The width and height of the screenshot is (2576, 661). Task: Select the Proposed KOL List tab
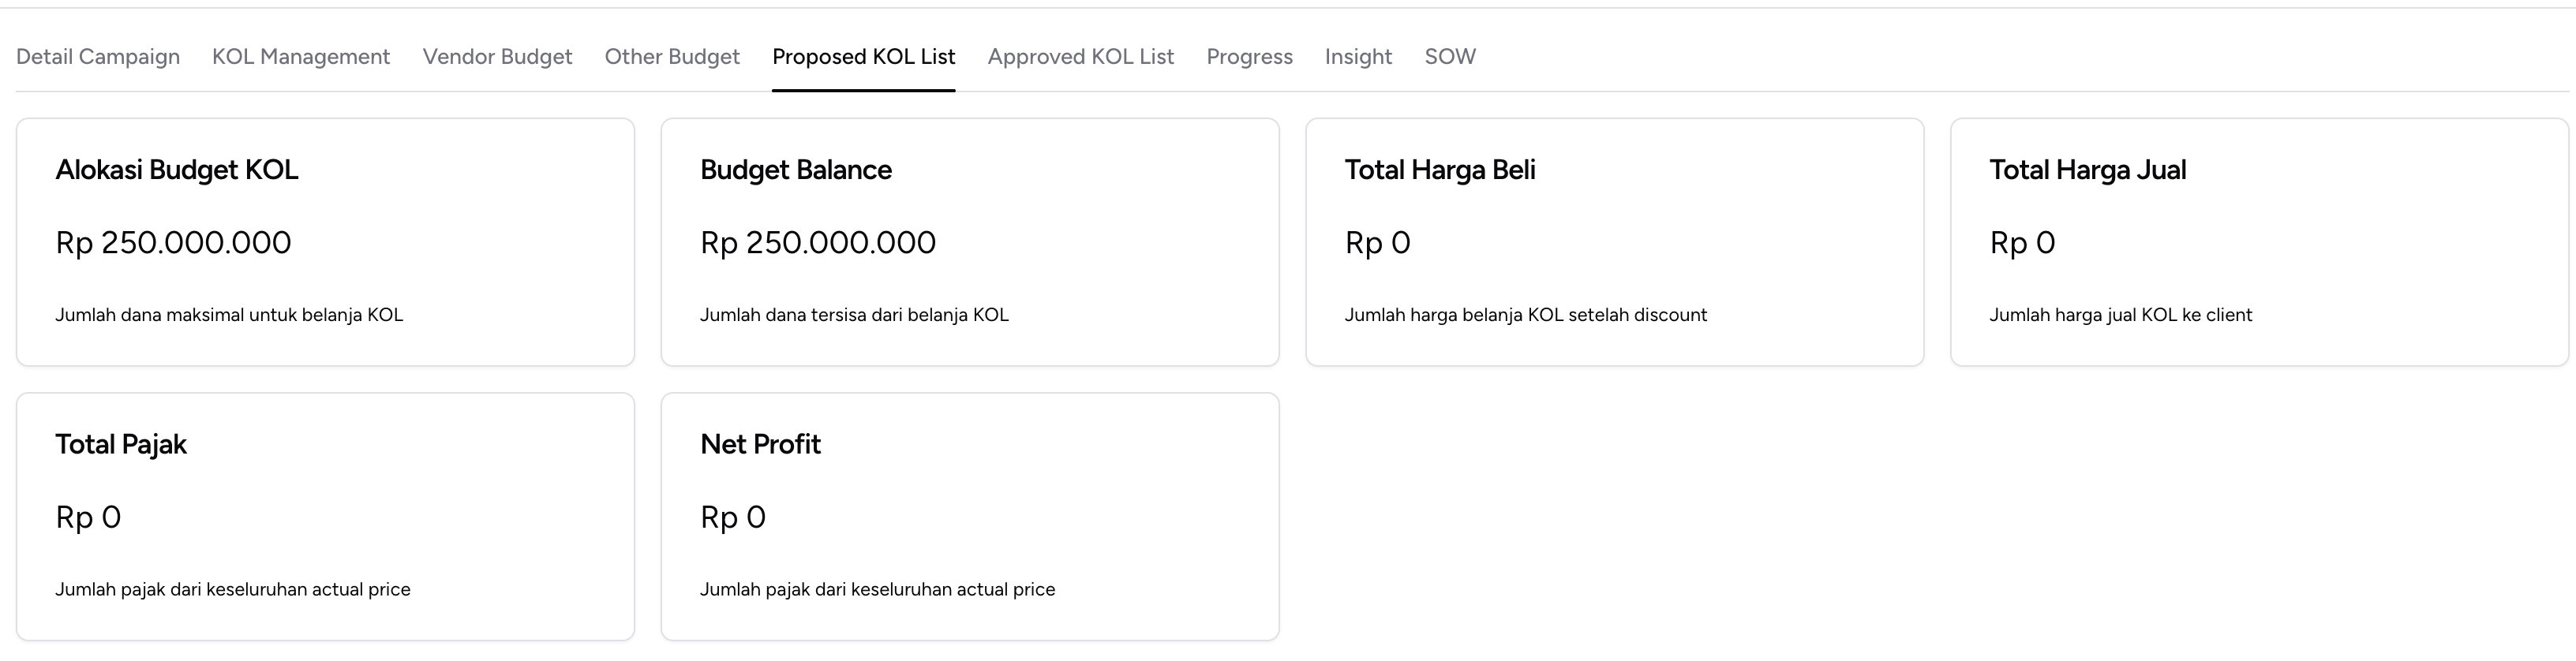pyautogui.click(x=863, y=57)
